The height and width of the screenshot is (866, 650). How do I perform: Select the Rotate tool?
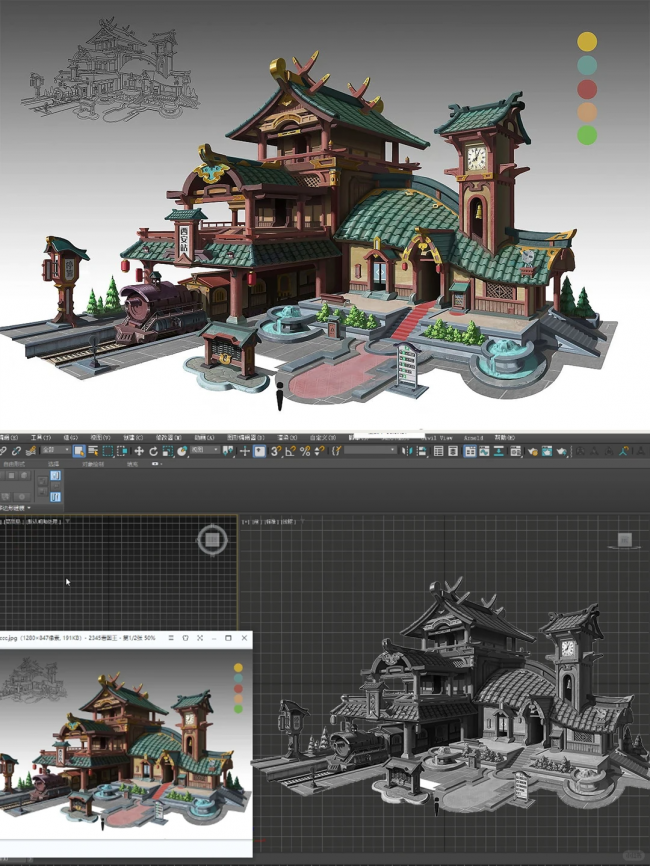point(153,451)
